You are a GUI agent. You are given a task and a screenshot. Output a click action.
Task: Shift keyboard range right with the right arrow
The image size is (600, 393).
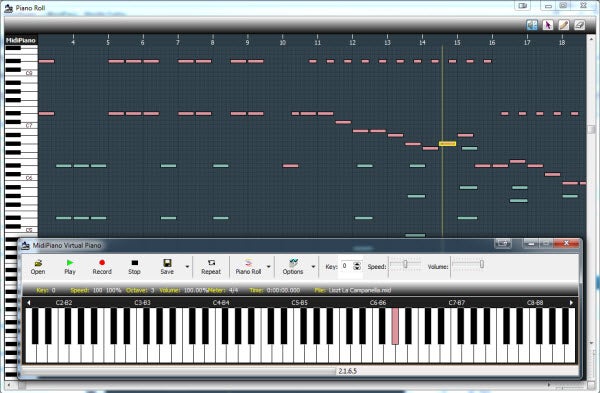[x=571, y=303]
